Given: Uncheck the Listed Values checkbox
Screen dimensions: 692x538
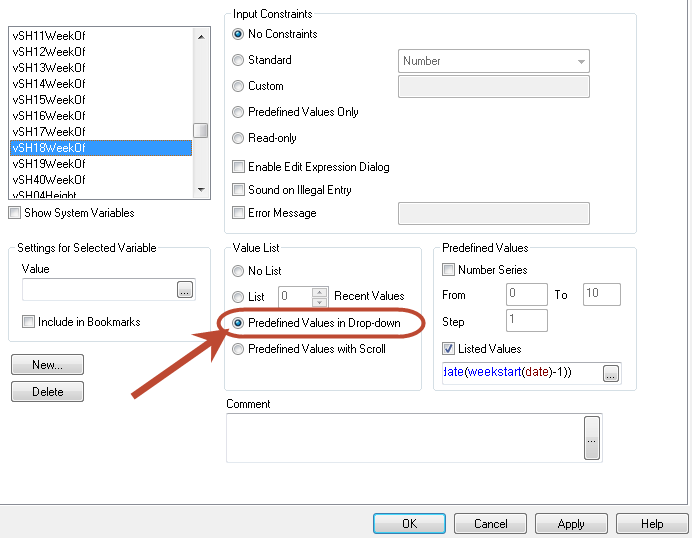Looking at the screenshot, I should (449, 349).
